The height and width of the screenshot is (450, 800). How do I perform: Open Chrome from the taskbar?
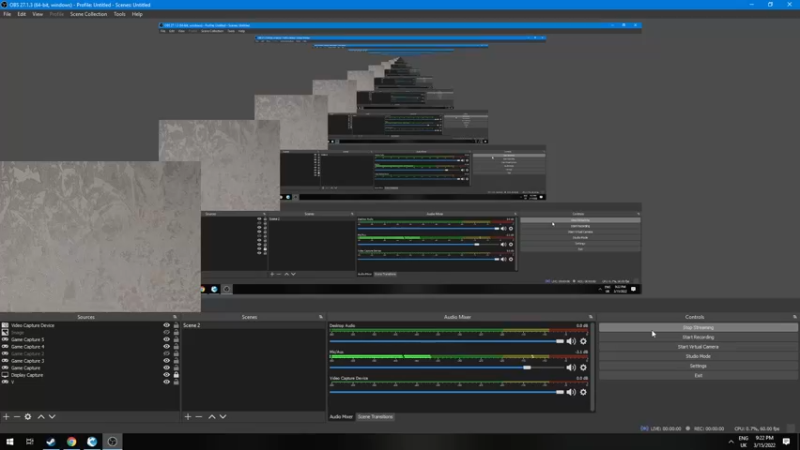coord(71,442)
